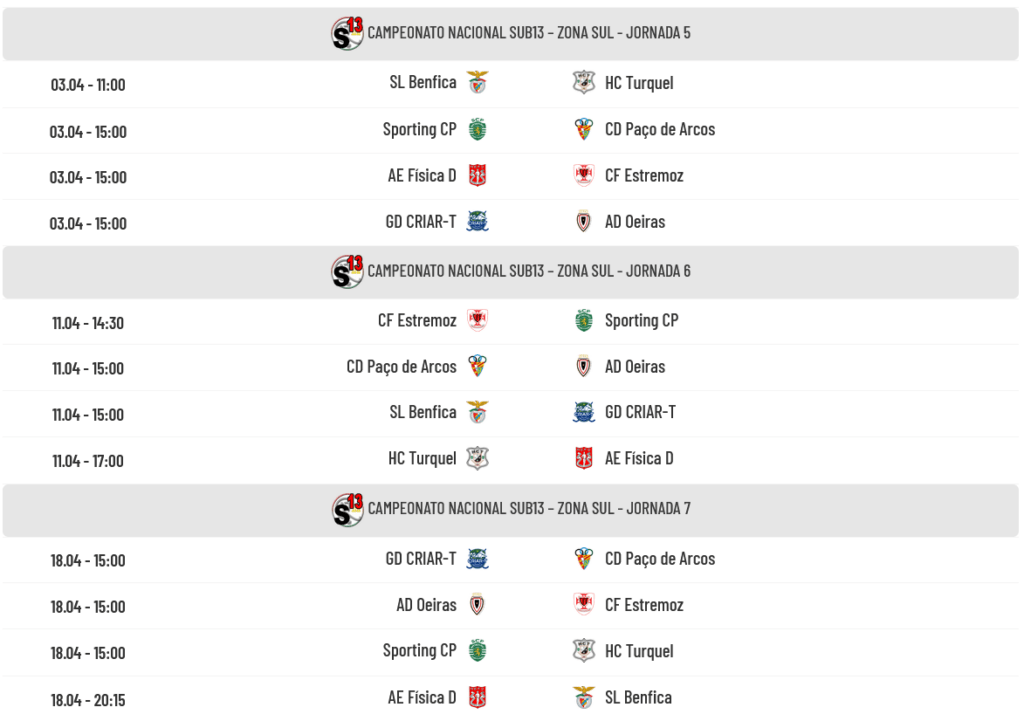Click GD CRIAR-T crest in Jornada 5
This screenshot has width=1024, height=721.
(477, 222)
